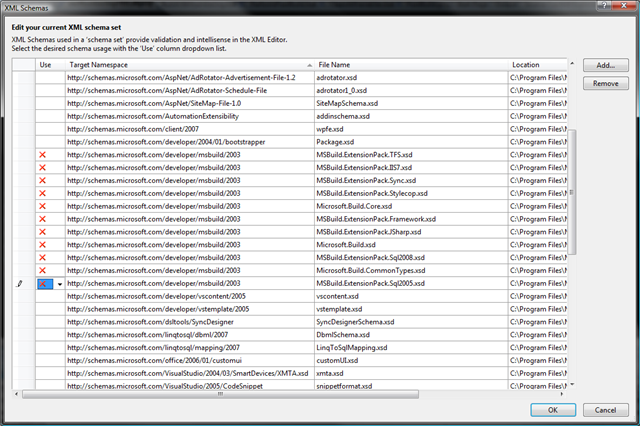This screenshot has height=426, width=640.
Task: Click the pencil edit icon in row header
Action: [x=19, y=283]
